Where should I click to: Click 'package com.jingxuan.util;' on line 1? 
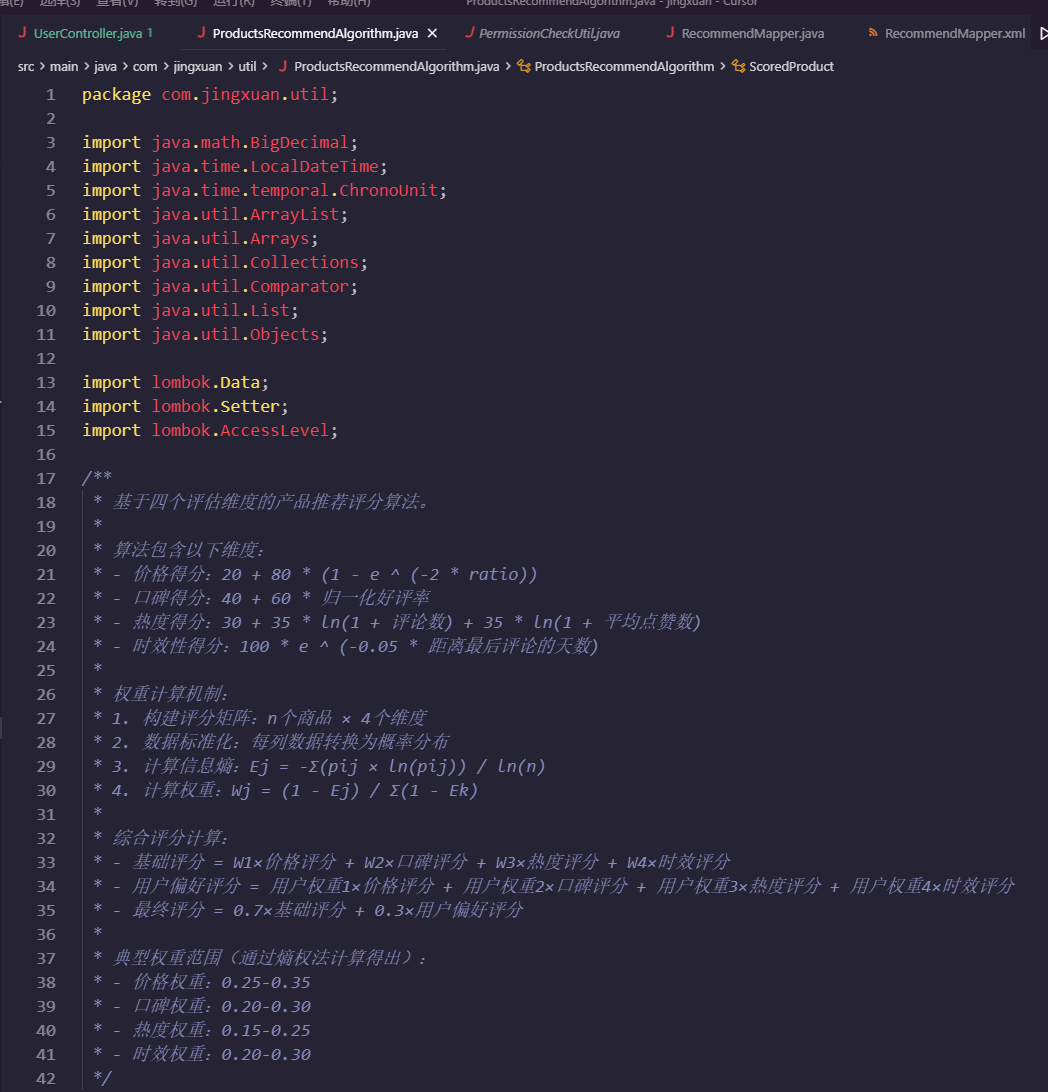(210, 95)
